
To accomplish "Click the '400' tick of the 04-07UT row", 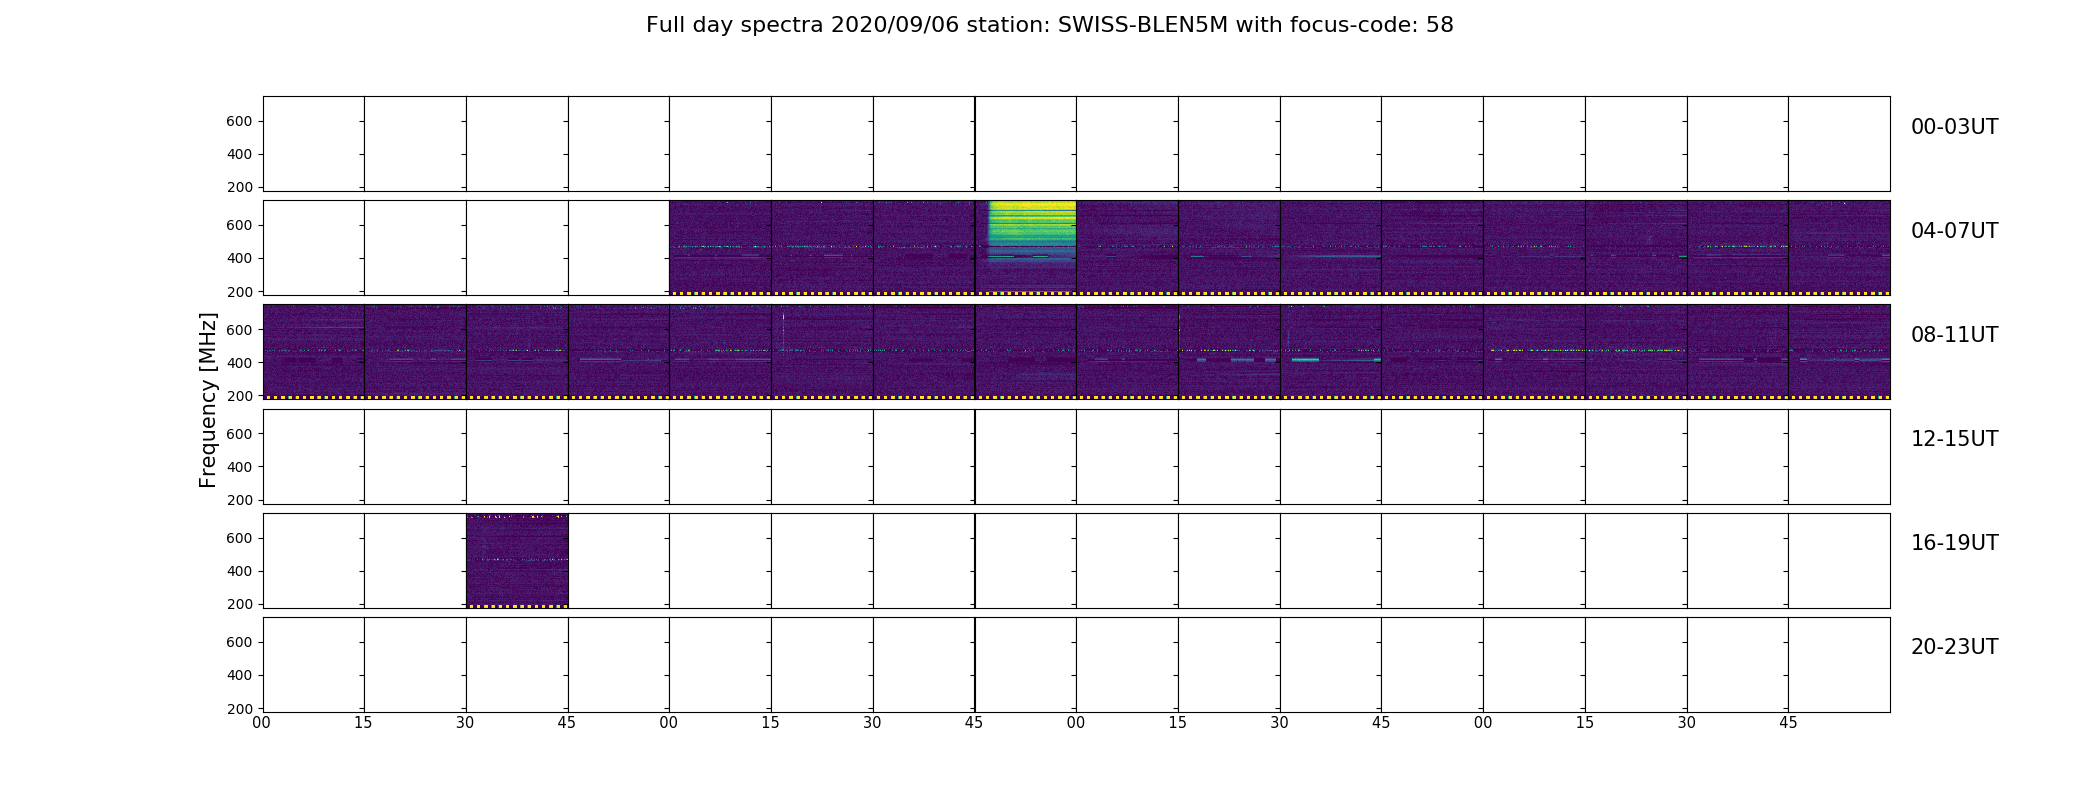I will 240,258.
